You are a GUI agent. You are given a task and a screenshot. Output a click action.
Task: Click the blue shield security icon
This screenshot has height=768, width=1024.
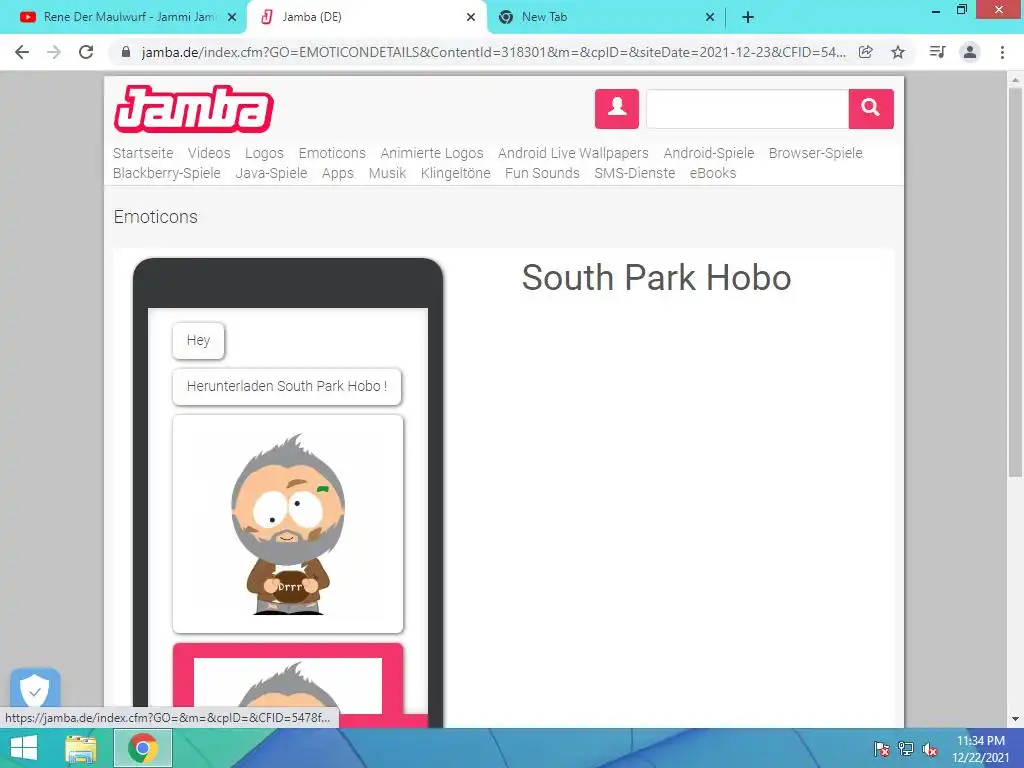35,688
